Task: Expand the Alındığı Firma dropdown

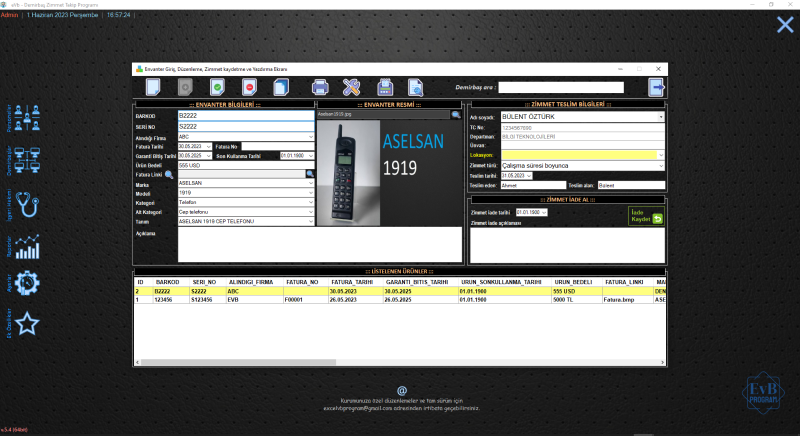Action: pos(310,137)
